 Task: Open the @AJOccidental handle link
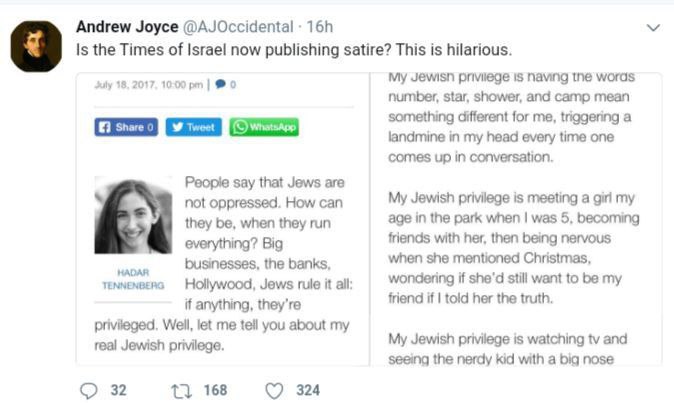238,27
